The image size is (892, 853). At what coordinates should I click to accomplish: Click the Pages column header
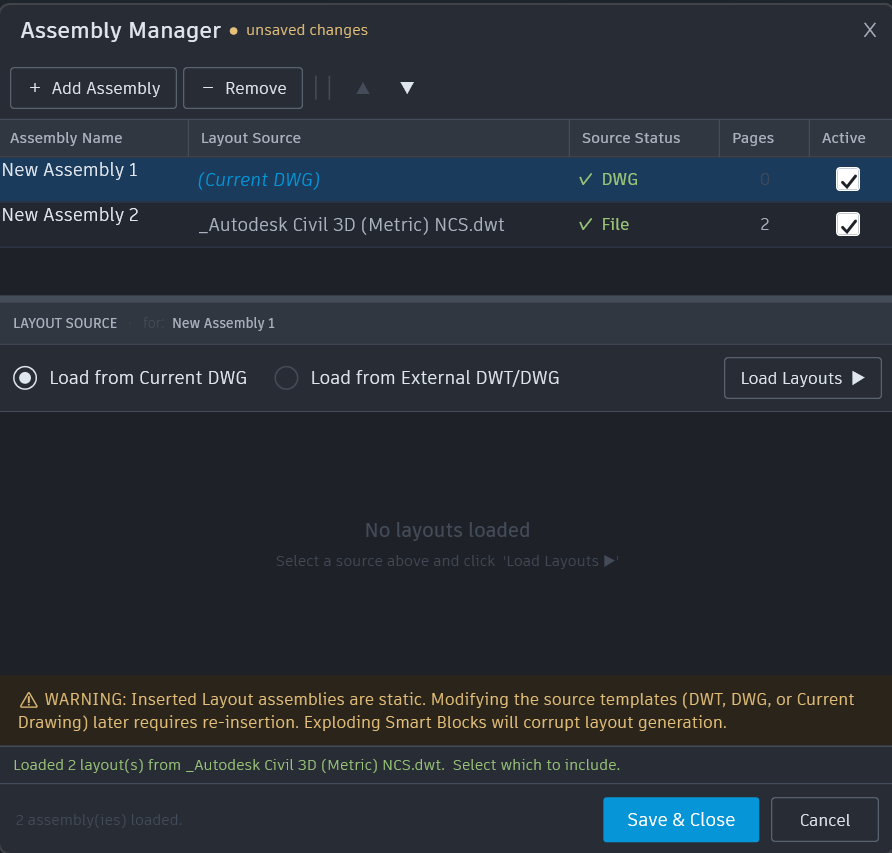[x=764, y=138]
